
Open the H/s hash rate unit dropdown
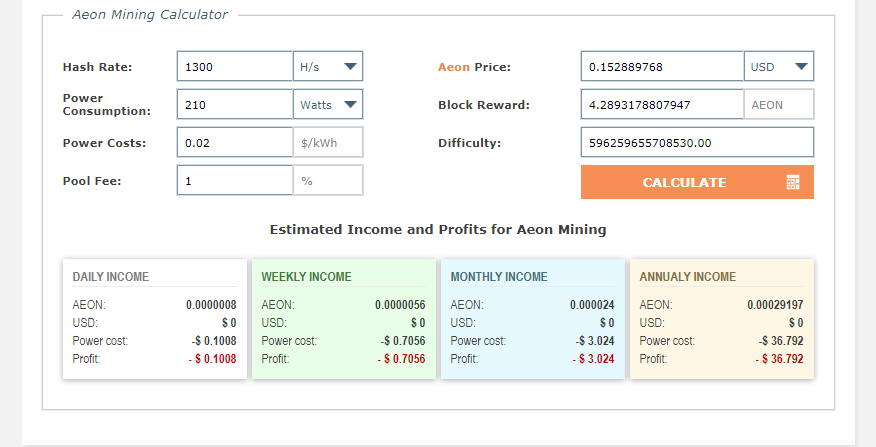point(328,66)
